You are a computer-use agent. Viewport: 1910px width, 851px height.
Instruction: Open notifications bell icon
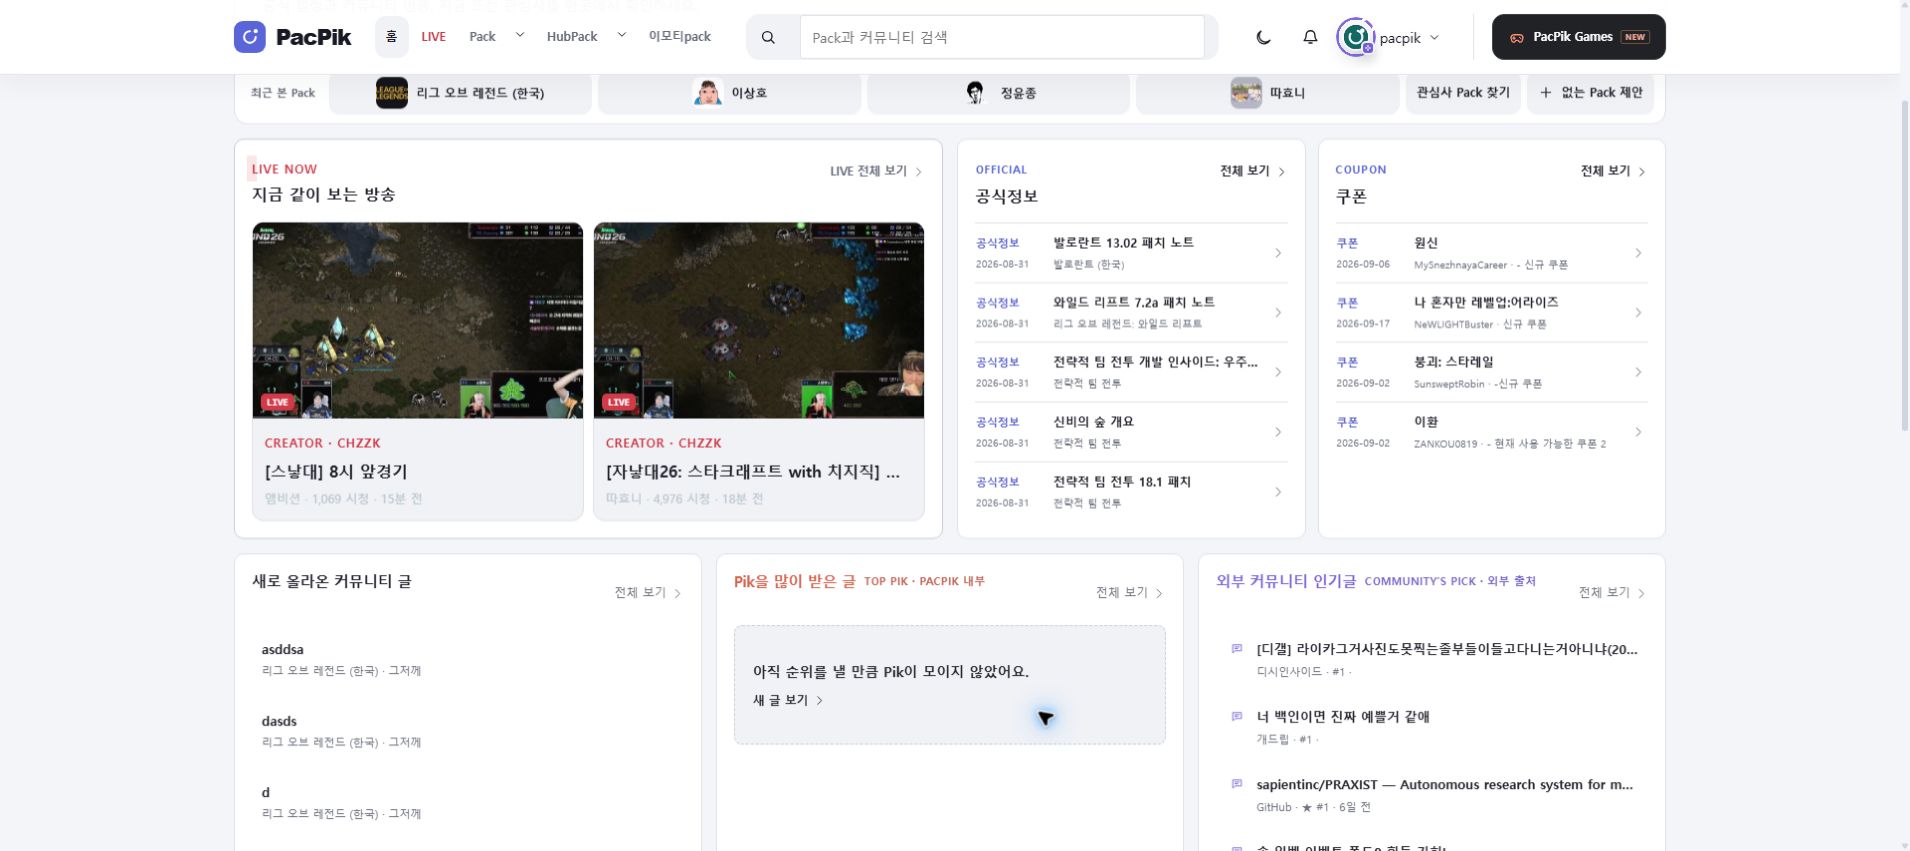click(1310, 37)
